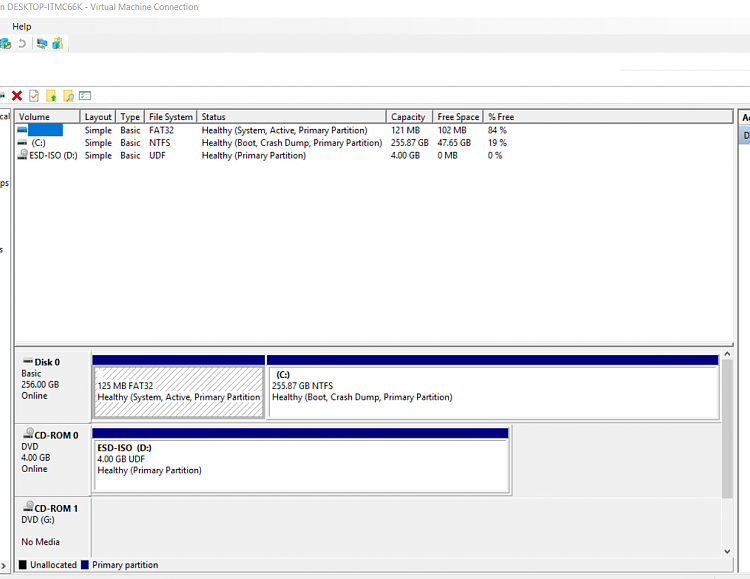The image size is (750, 579).
Task: Sort by the Volume column header
Action: [x=47, y=117]
